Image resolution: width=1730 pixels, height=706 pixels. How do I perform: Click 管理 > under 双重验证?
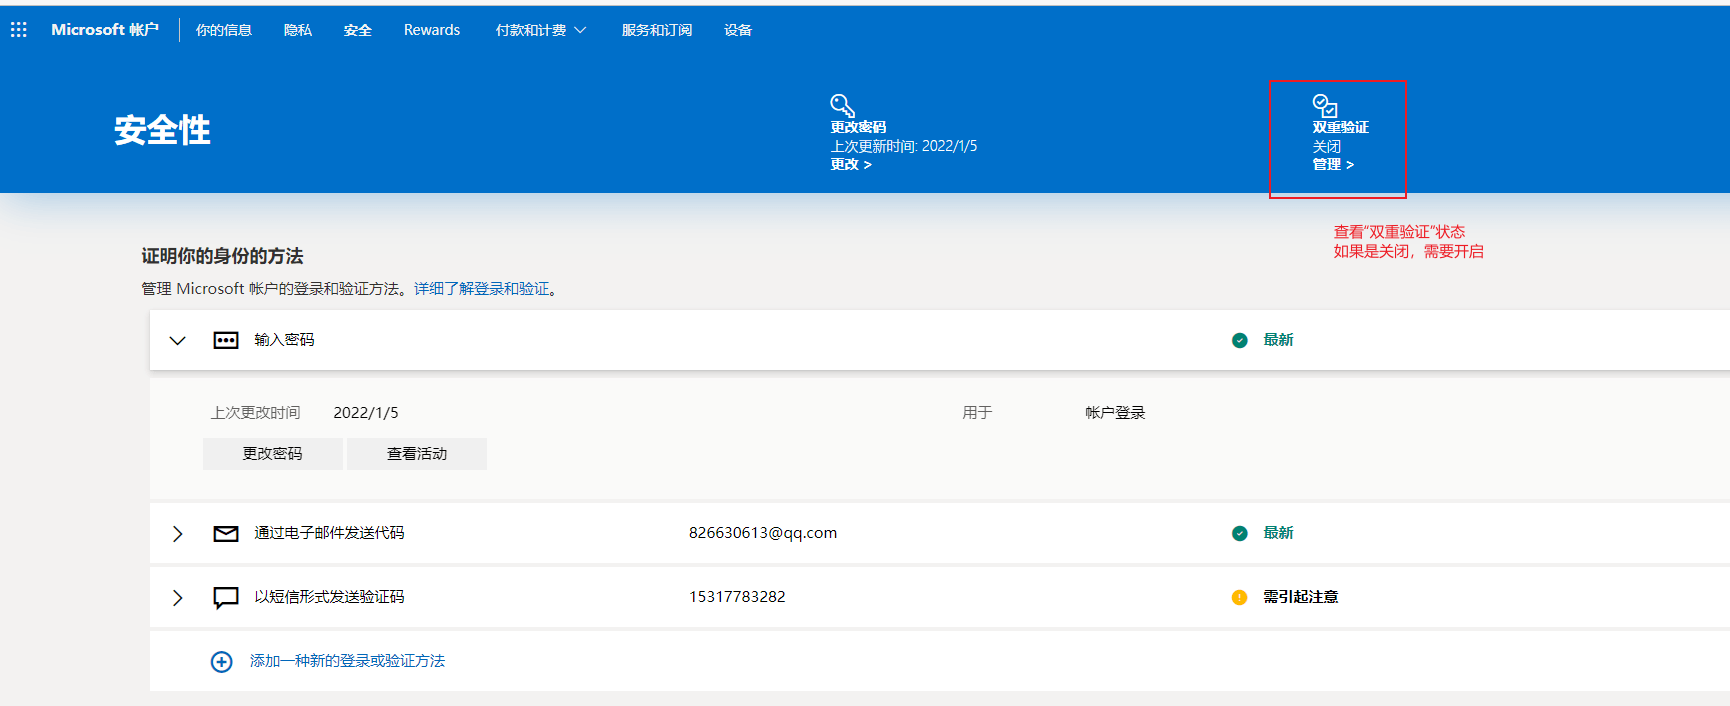1333,164
